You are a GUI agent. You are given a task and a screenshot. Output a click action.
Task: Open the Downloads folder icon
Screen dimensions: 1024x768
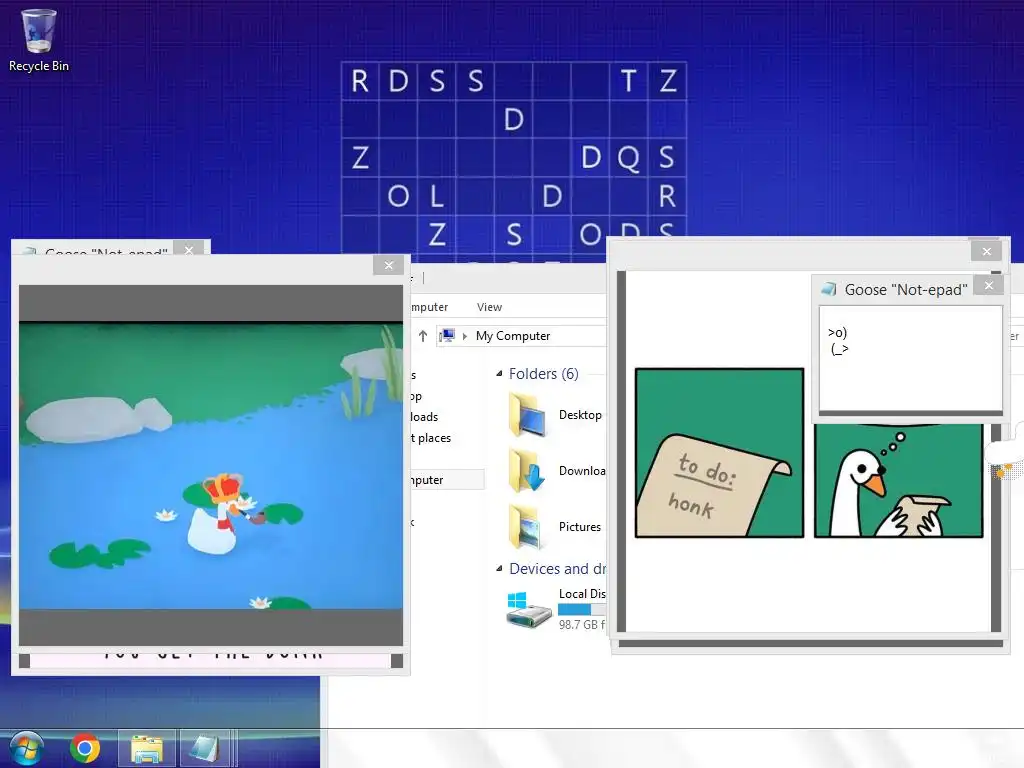pyautogui.click(x=528, y=471)
